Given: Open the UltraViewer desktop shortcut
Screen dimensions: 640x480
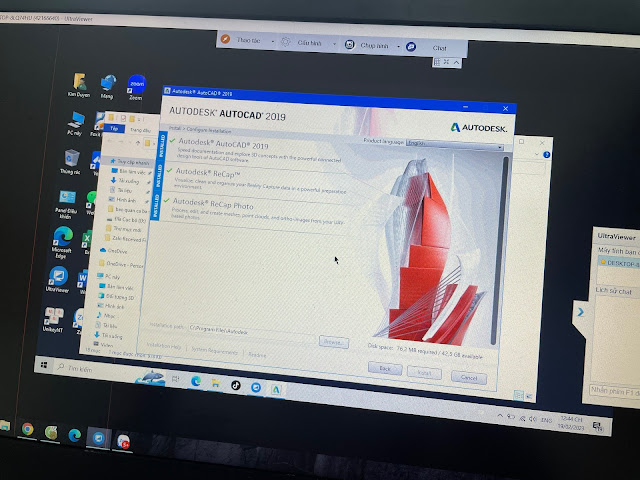Looking at the screenshot, I should 58,280.
